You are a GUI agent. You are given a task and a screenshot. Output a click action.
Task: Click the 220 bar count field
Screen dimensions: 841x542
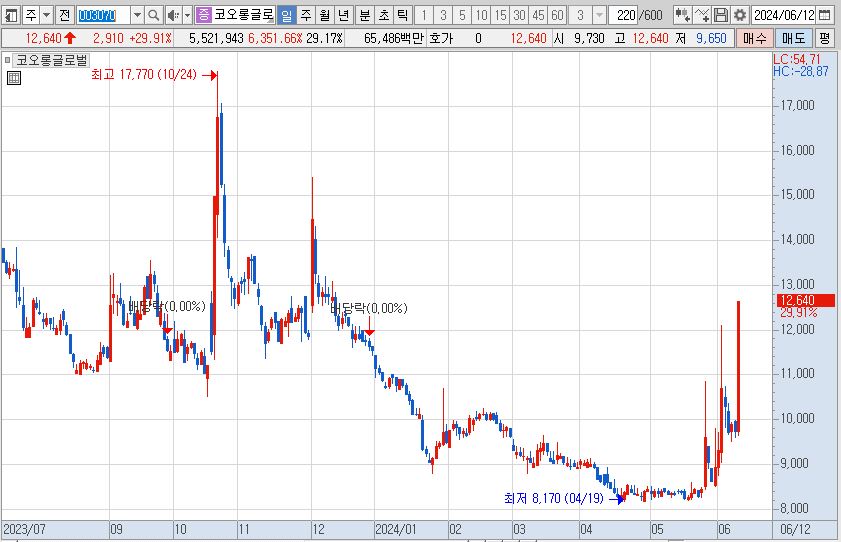625,15
